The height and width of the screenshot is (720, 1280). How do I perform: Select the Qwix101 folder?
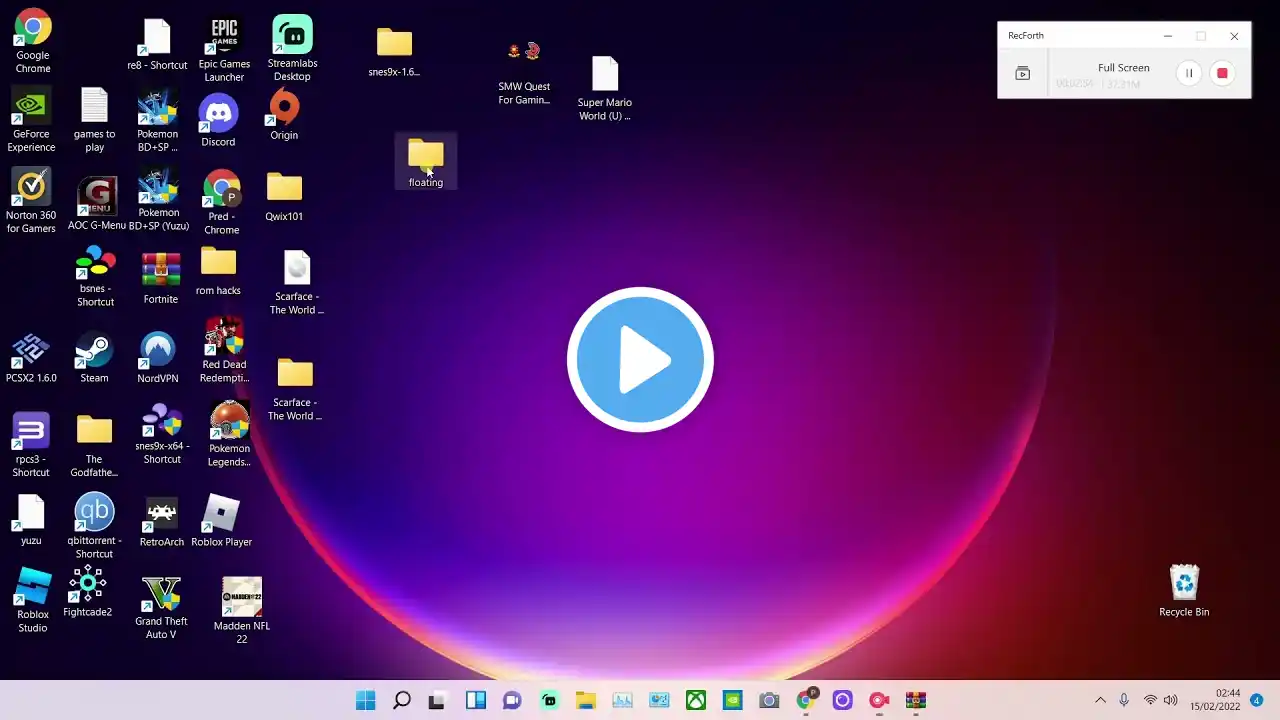pyautogui.click(x=284, y=197)
